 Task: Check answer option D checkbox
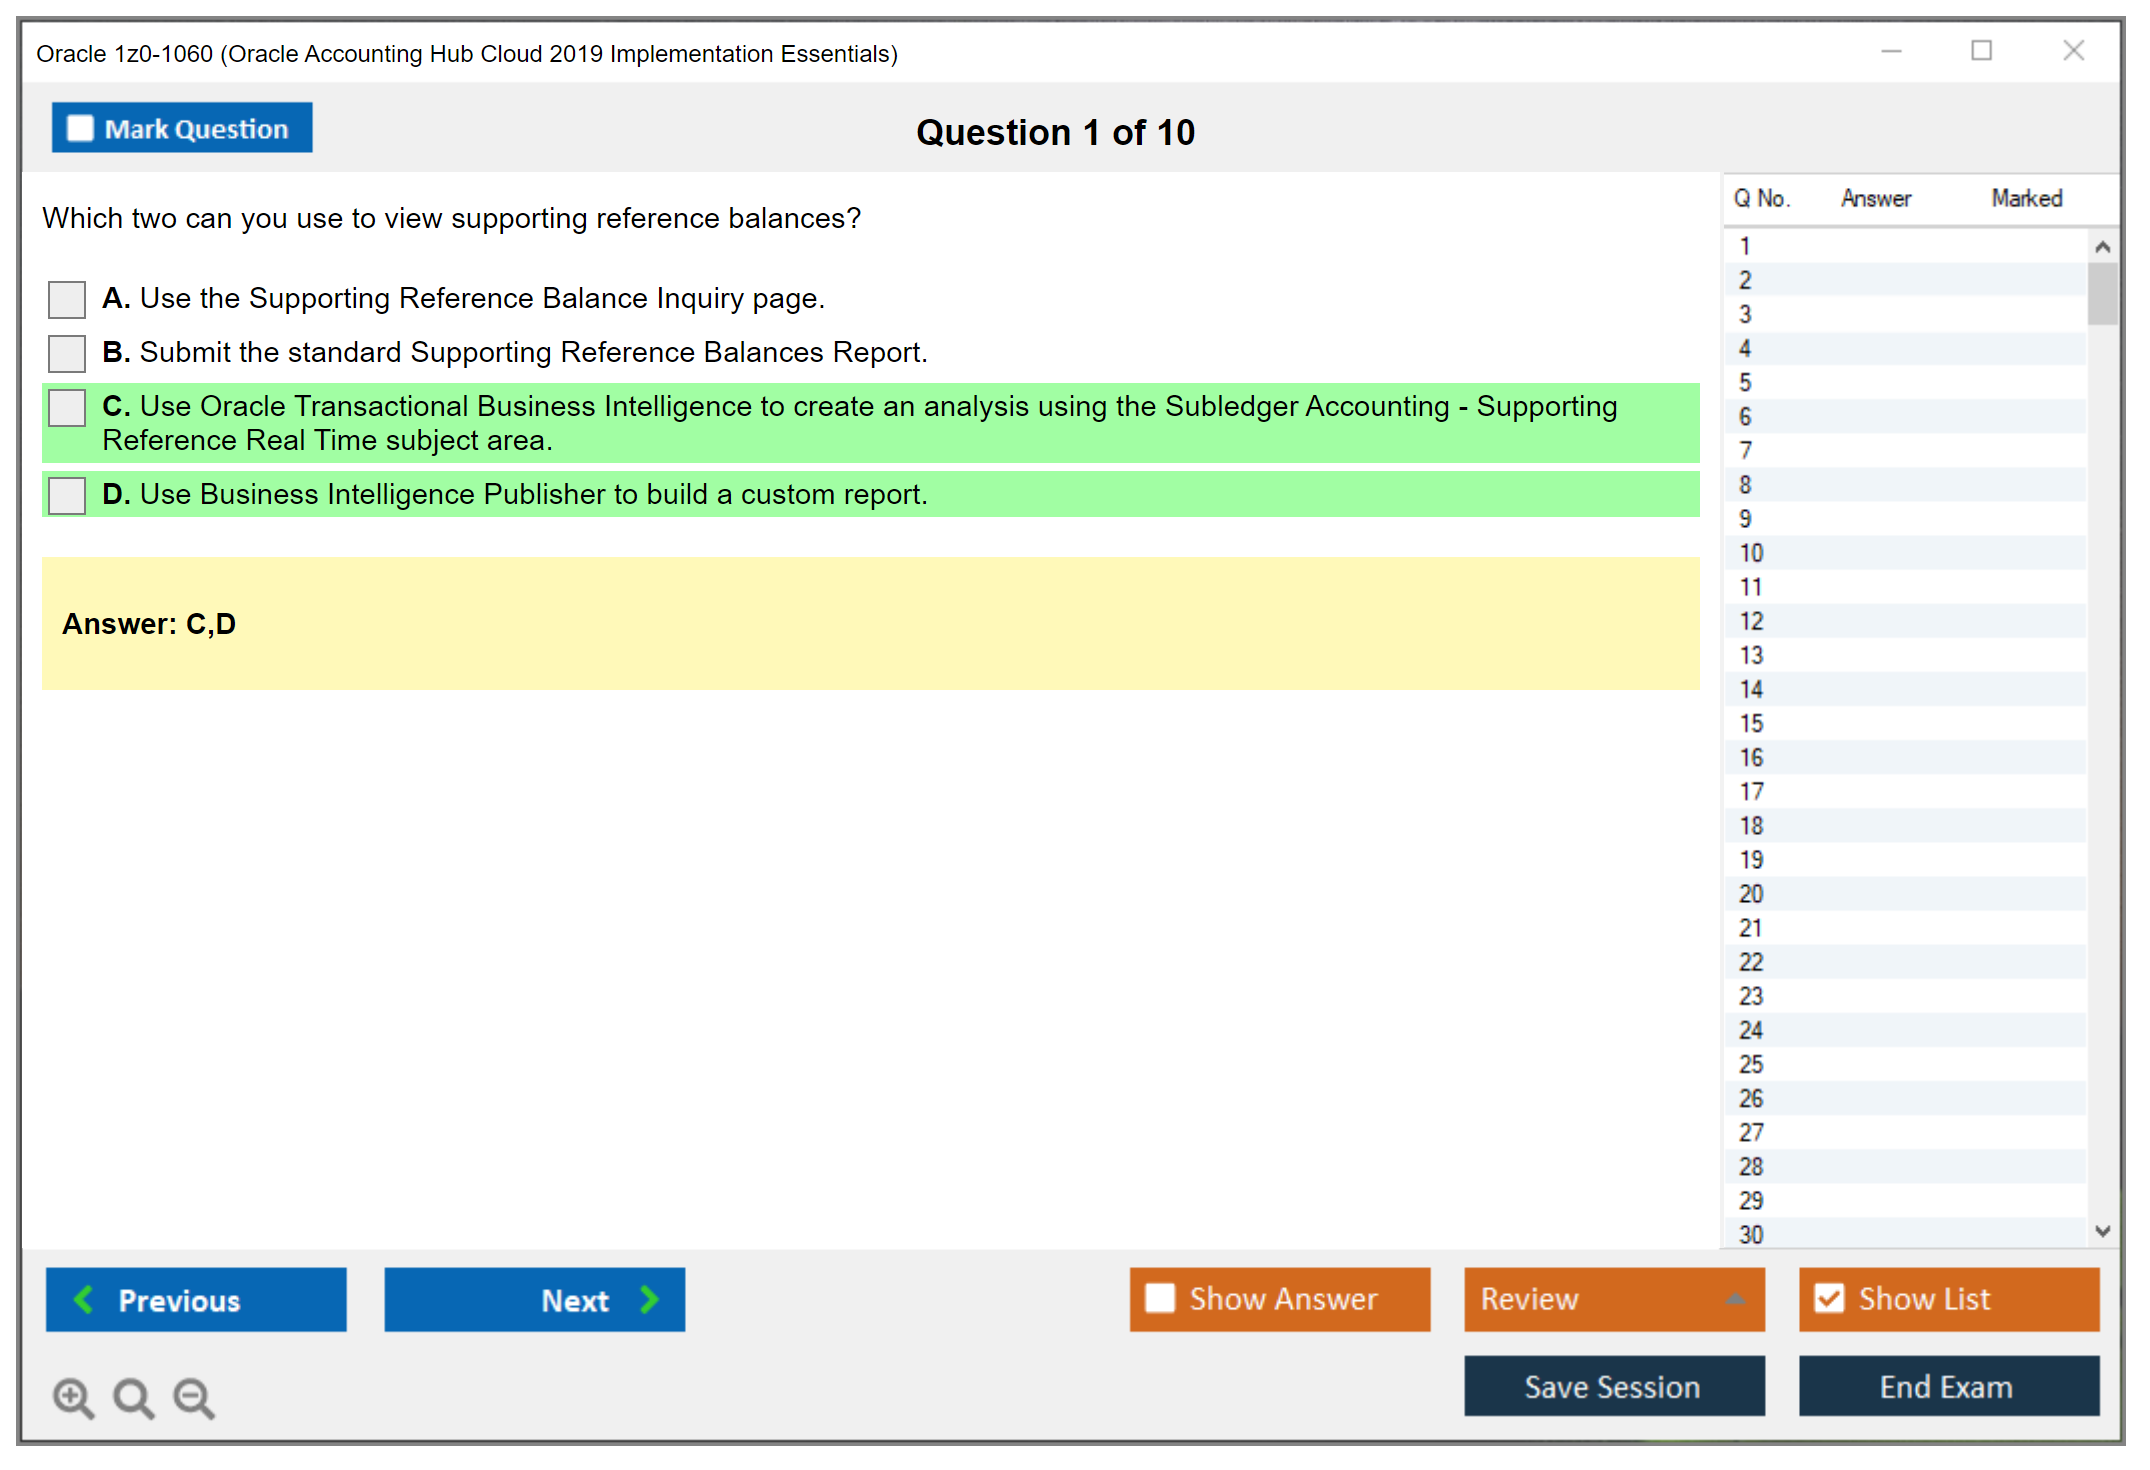pos(65,494)
